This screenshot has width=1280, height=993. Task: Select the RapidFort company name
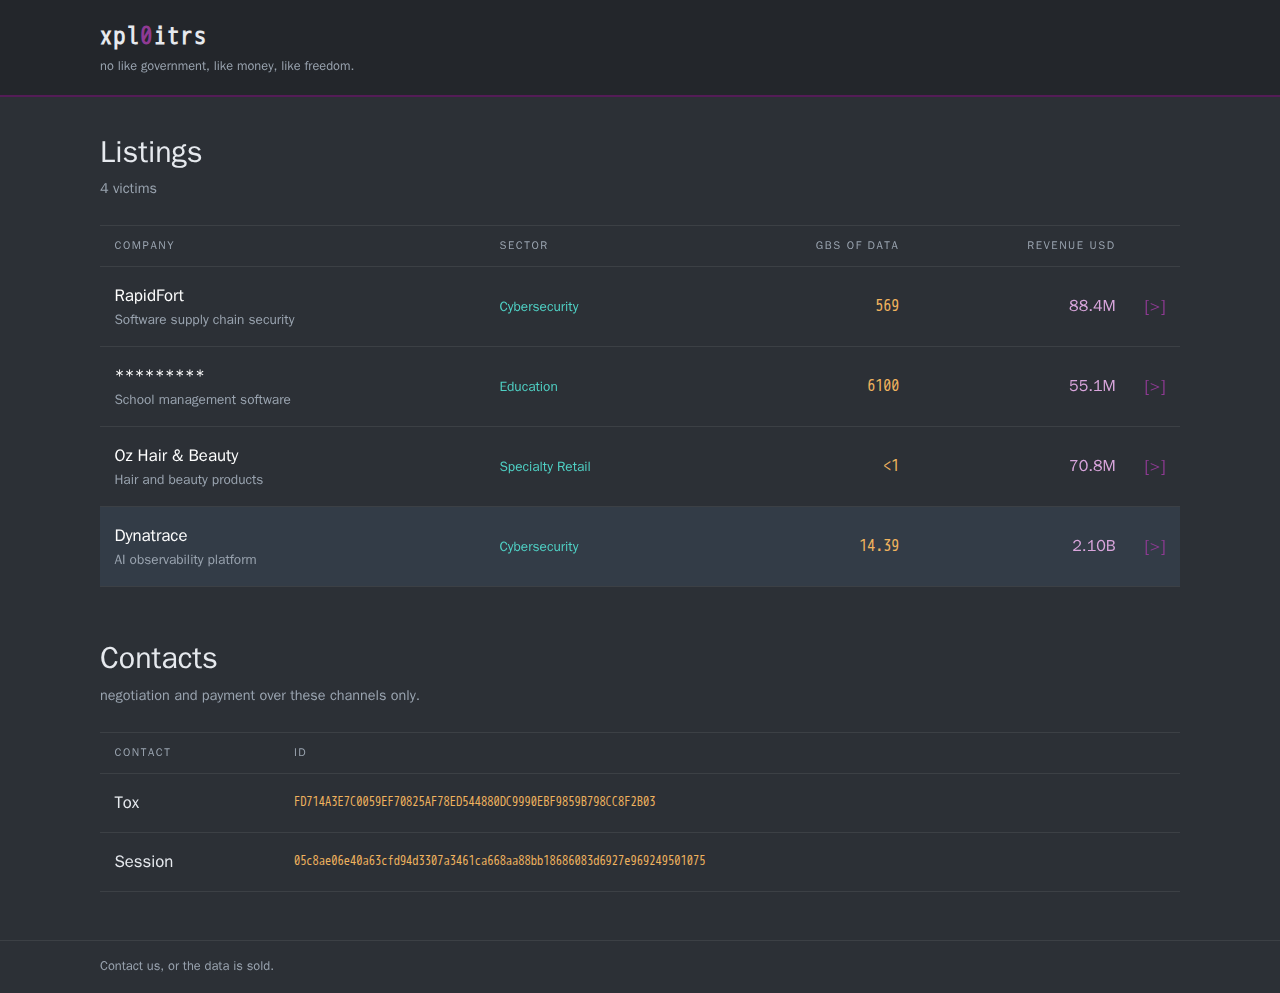click(149, 295)
